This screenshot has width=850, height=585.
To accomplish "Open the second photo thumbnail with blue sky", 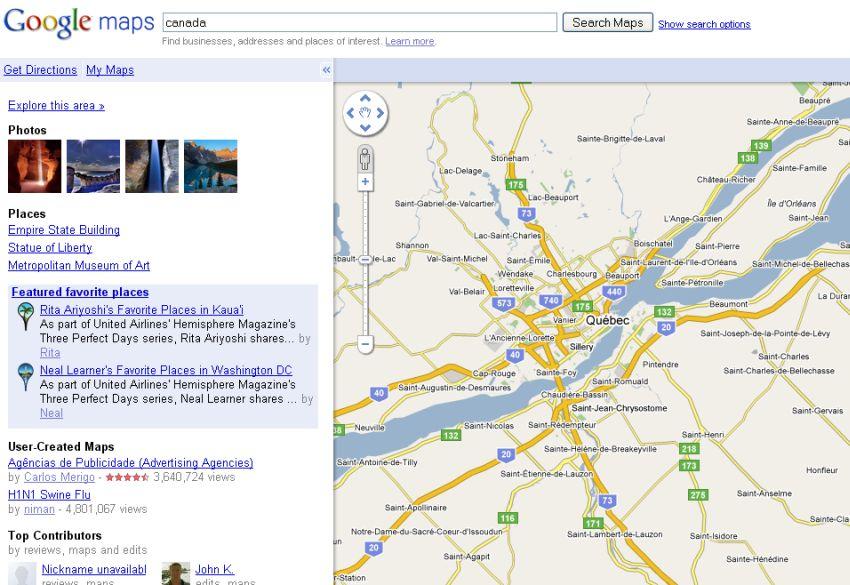I will (93, 166).
